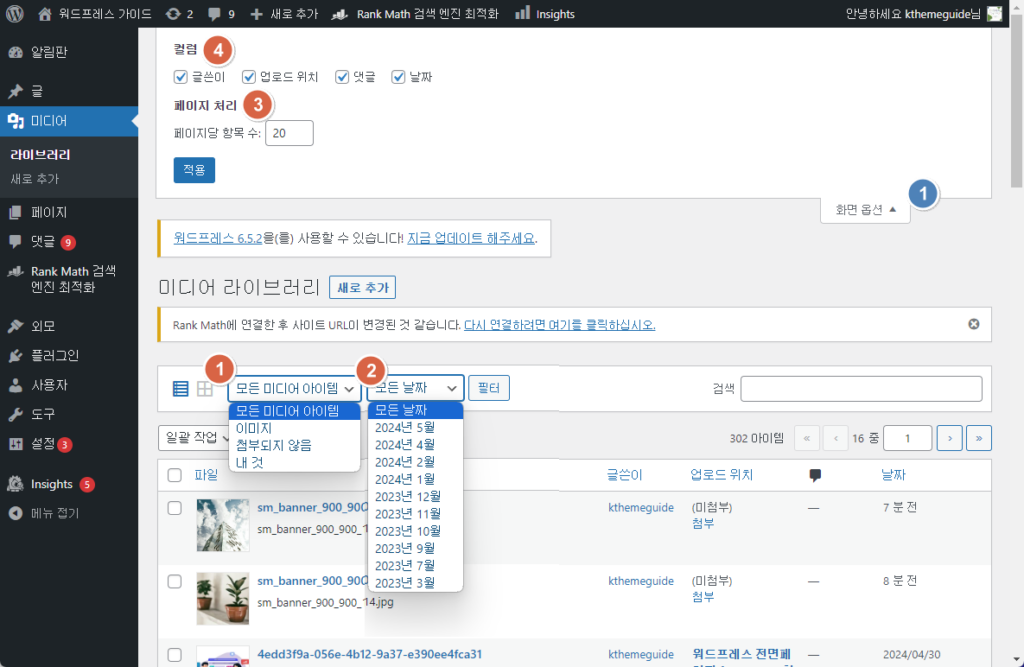1024x667 pixels.
Task: Click 새로 추가 button beside 미디어 라이브러리
Action: point(362,287)
